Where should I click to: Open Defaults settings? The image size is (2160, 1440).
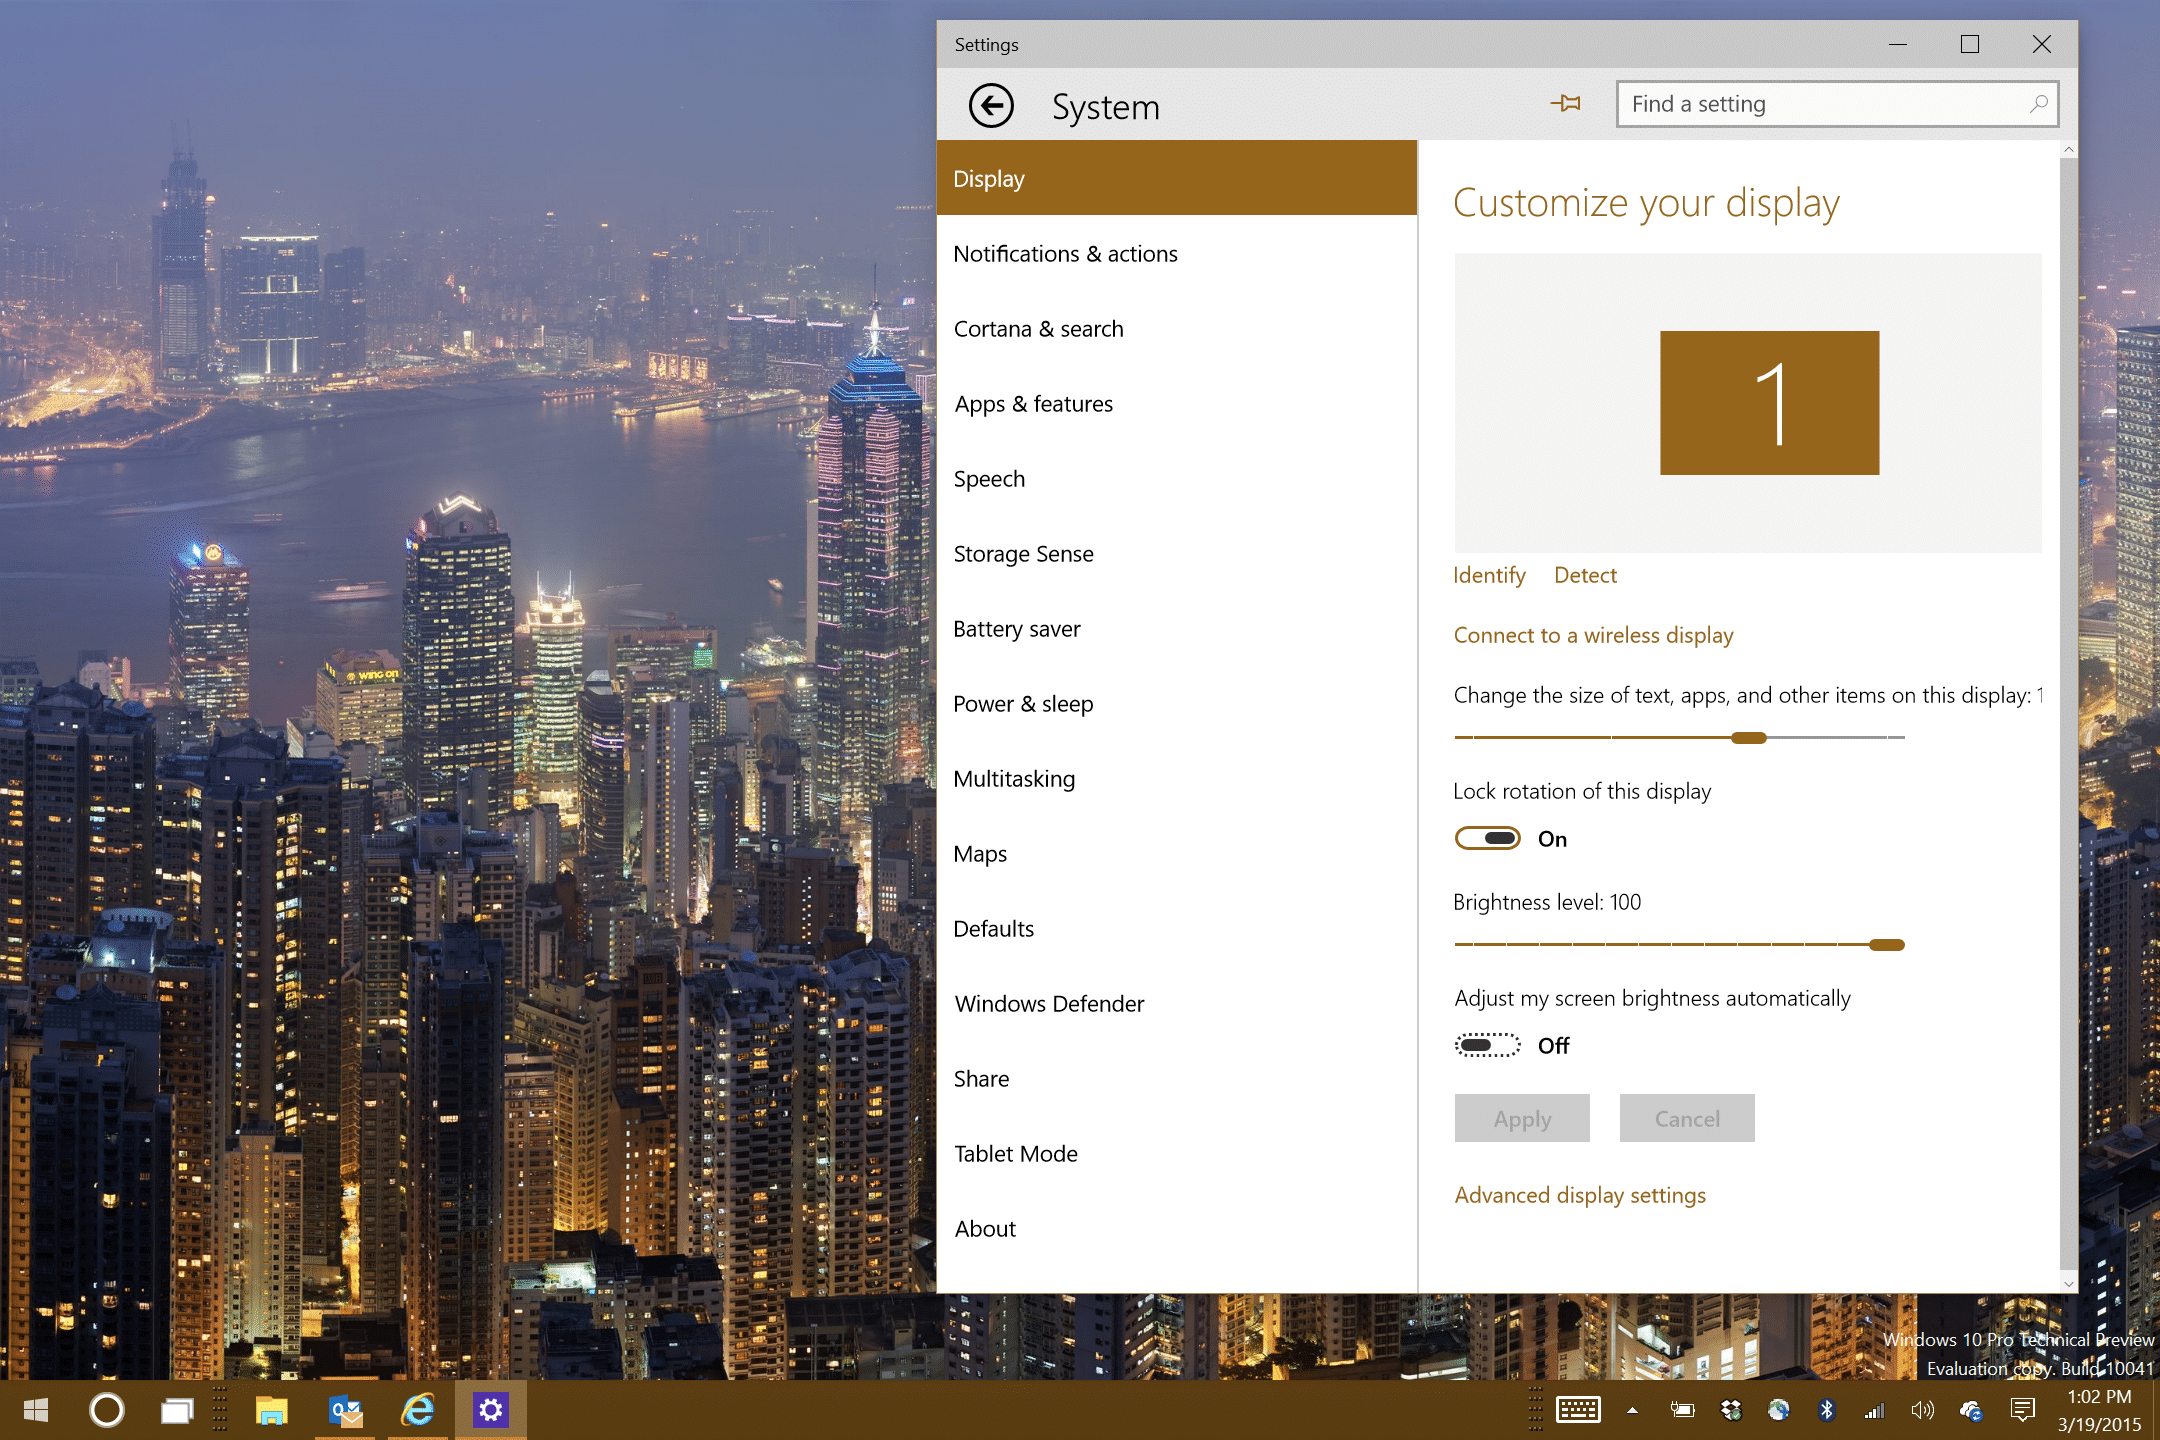click(1177, 928)
